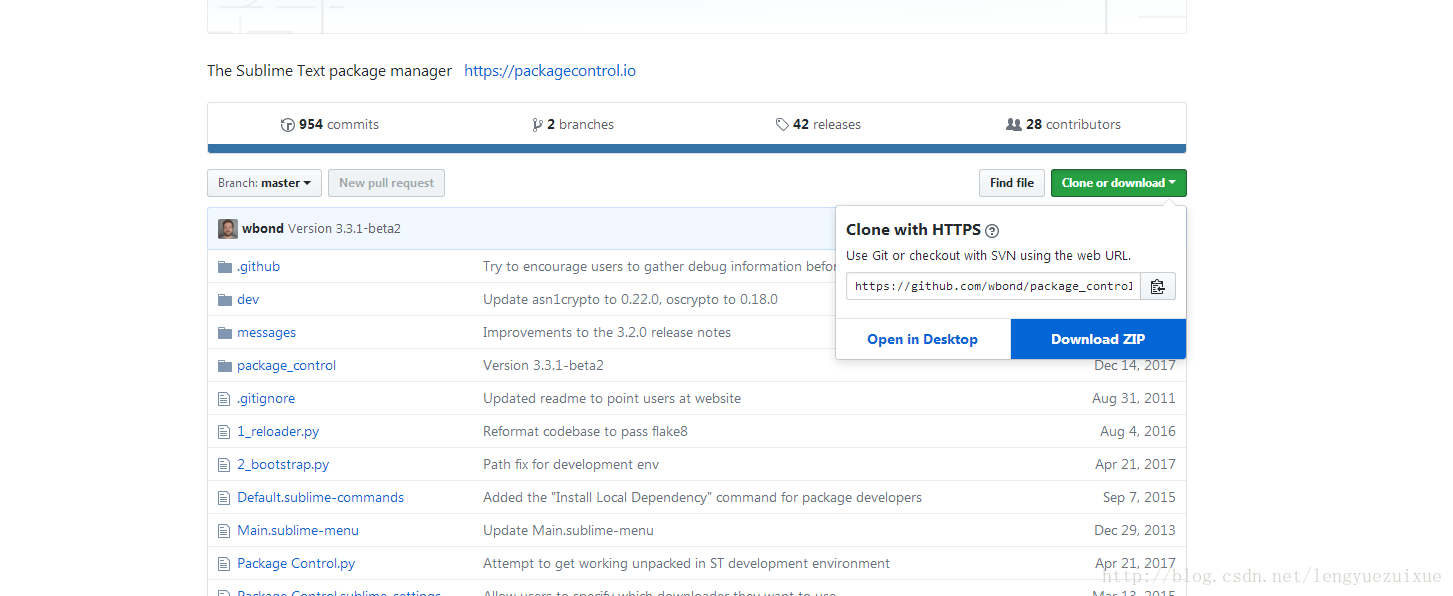Click the wbond avatar thumbnail
Image resolution: width=1453 pixels, height=596 pixels.
tap(228, 228)
